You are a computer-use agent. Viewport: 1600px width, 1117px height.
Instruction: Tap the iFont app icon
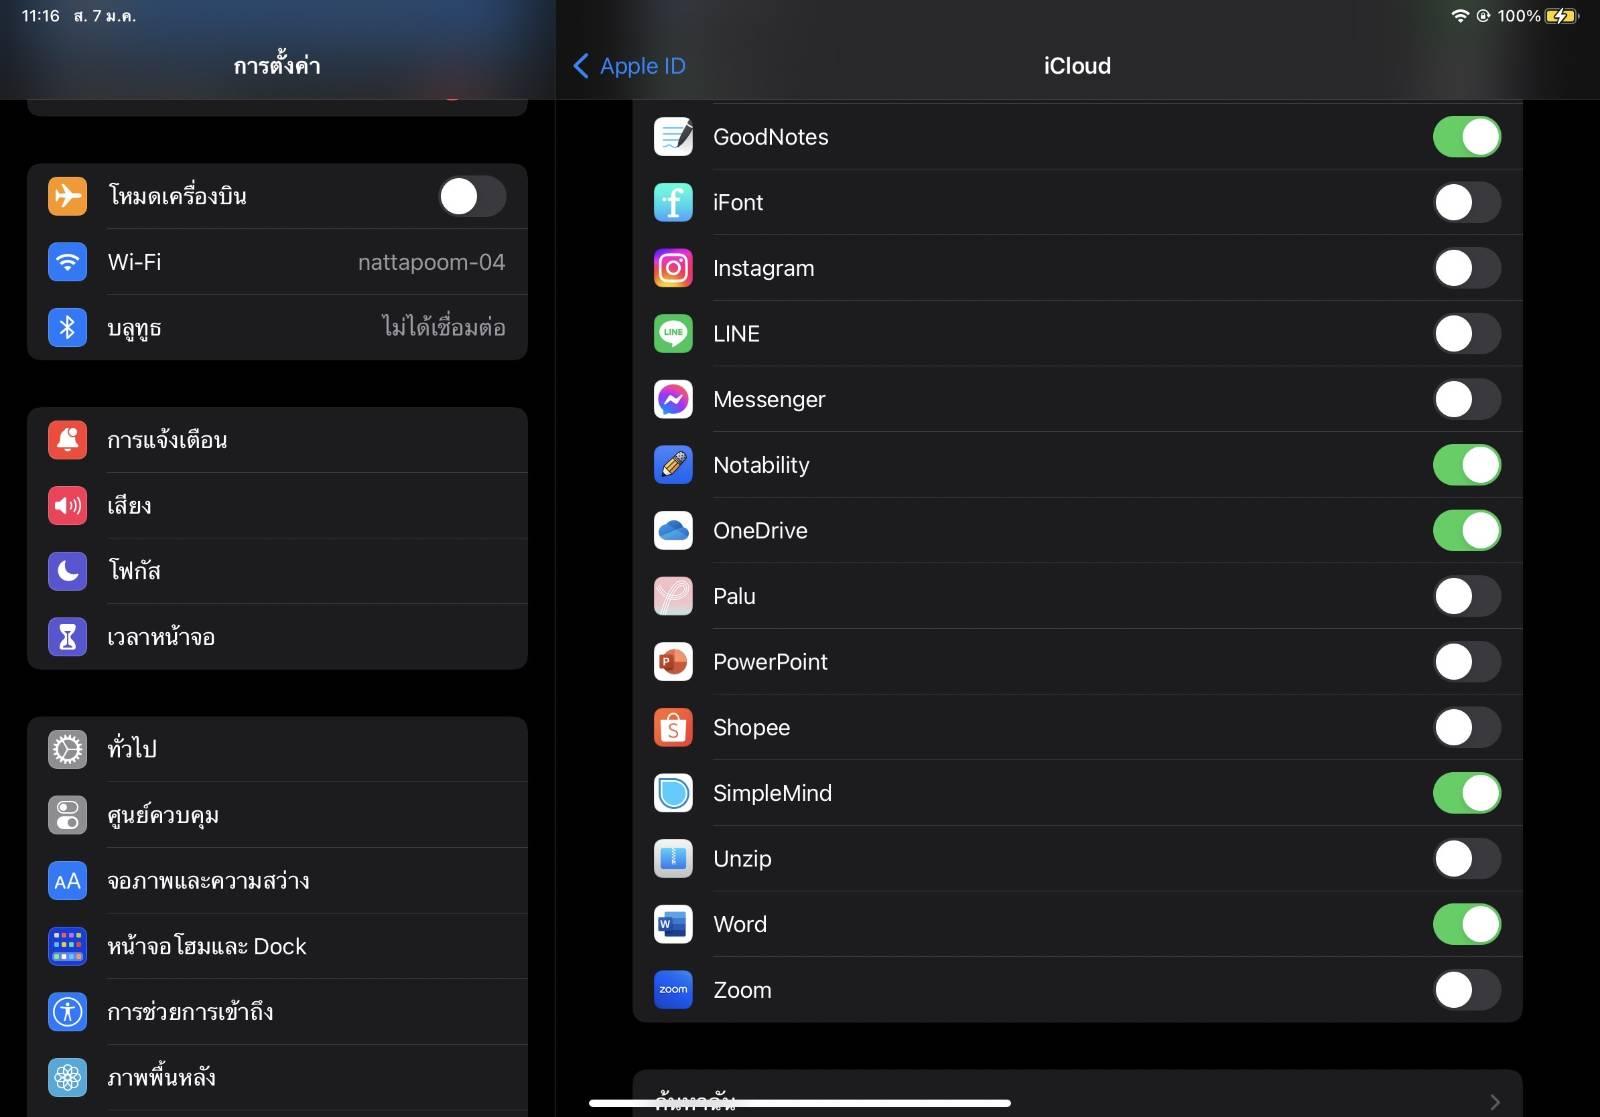pos(673,202)
